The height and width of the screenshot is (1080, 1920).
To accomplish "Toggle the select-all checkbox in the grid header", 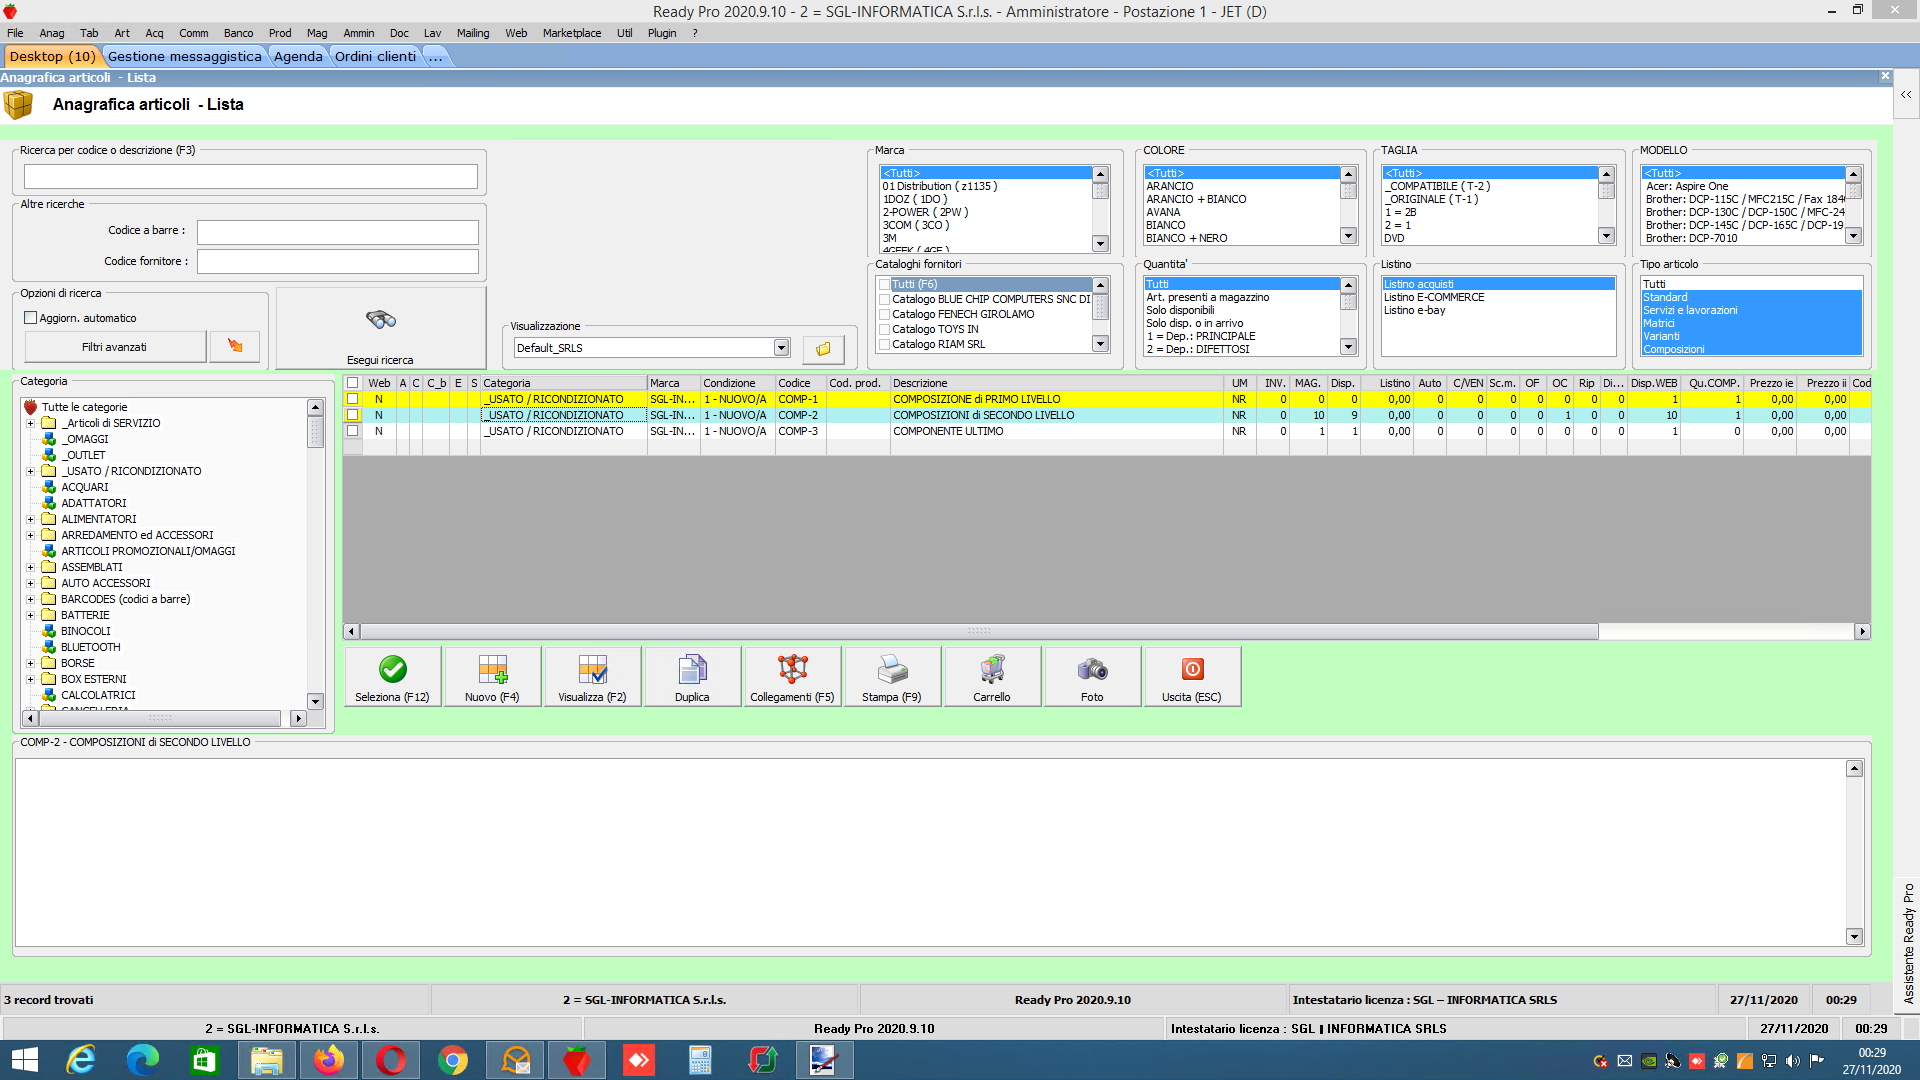I will click(x=352, y=383).
